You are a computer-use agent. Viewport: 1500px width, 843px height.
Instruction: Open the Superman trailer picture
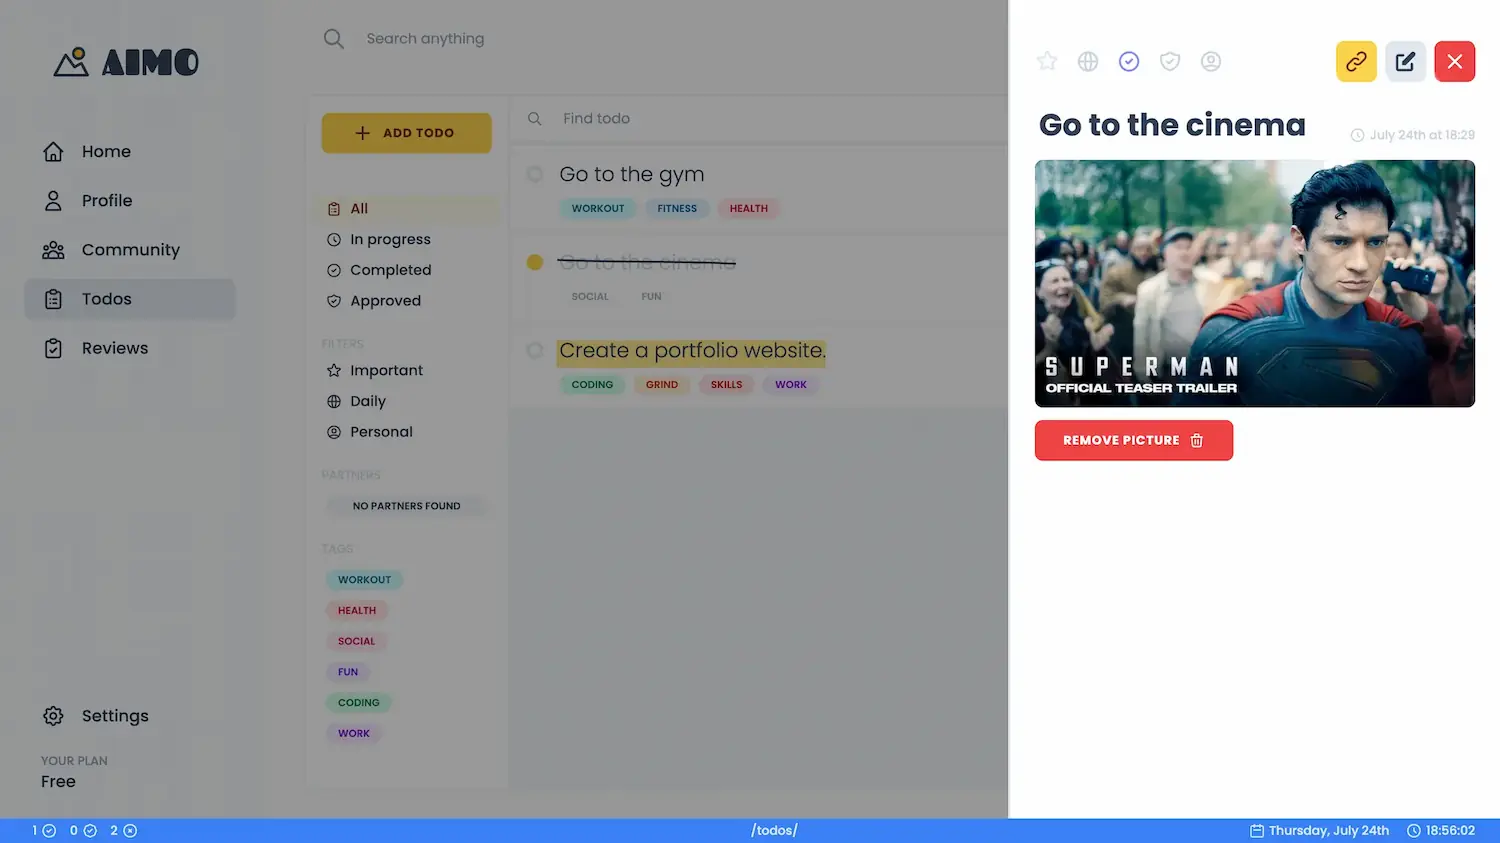click(x=1255, y=284)
